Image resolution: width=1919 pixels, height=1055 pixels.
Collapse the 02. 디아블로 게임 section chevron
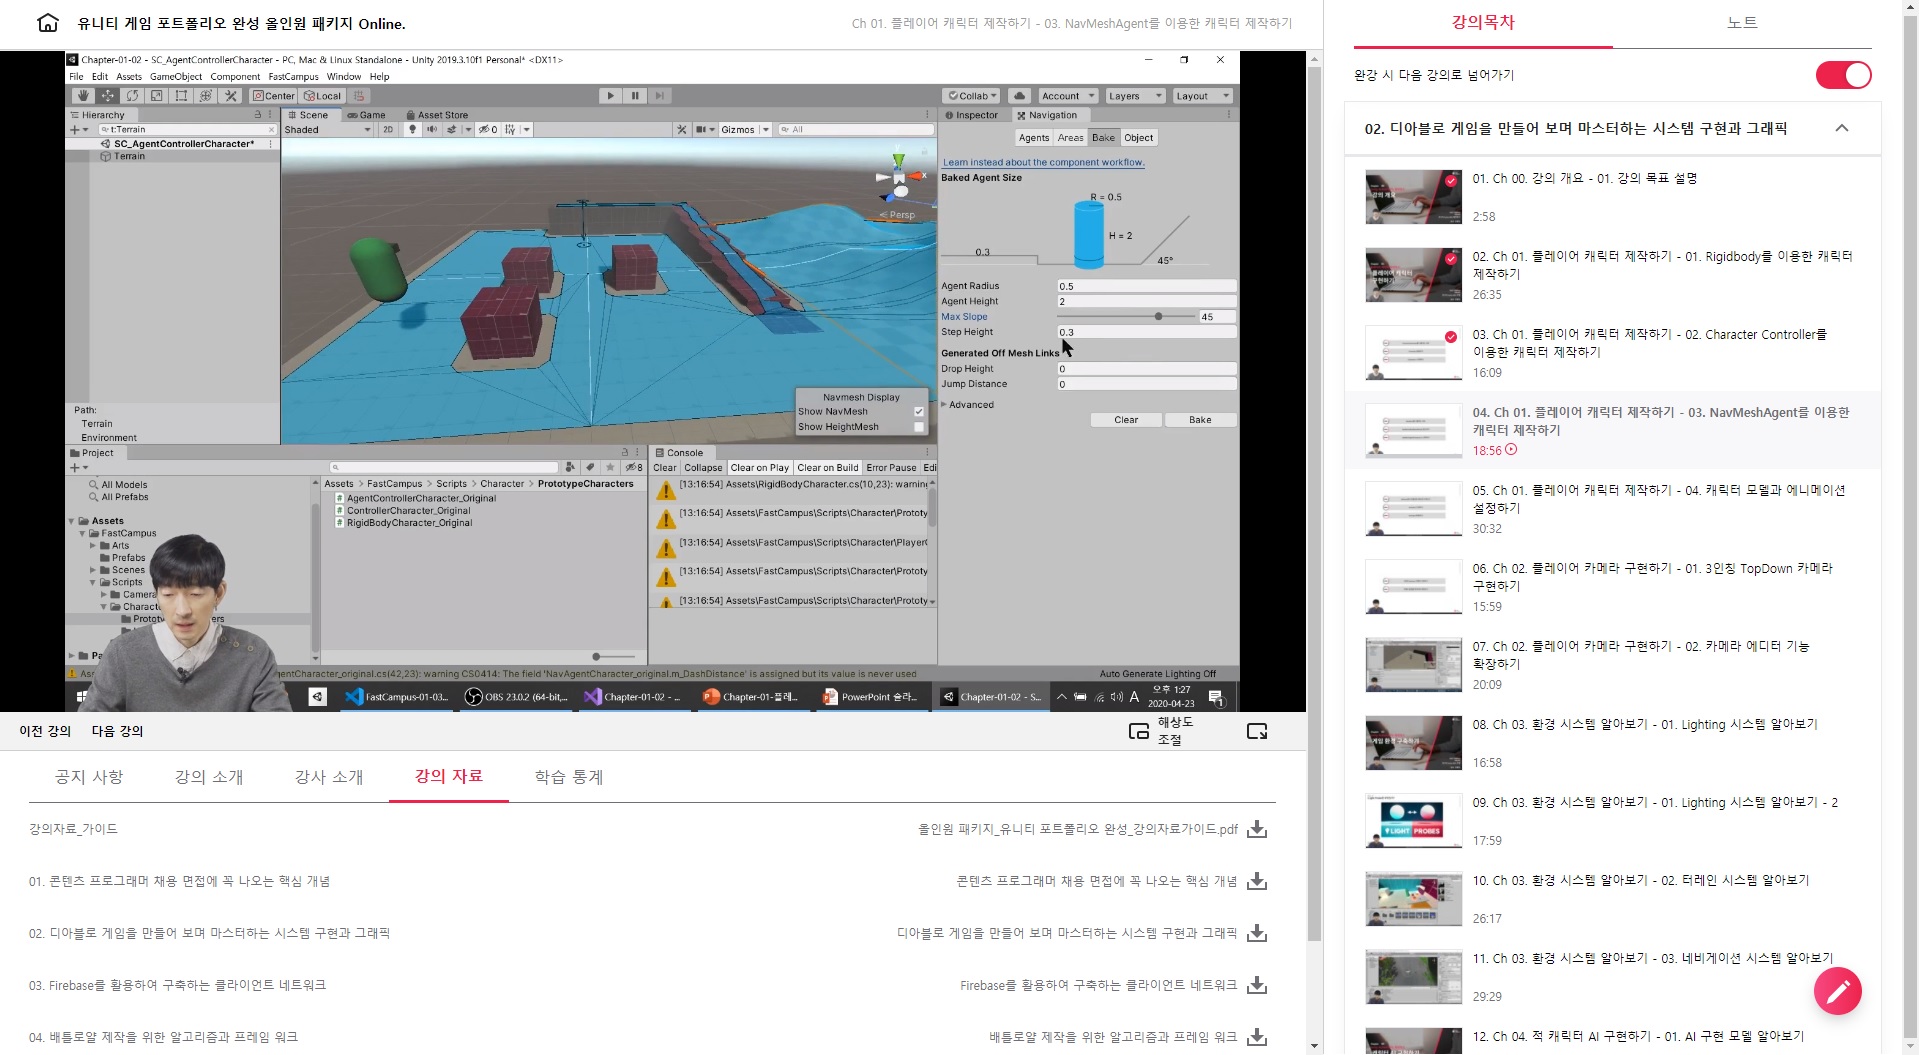point(1842,128)
